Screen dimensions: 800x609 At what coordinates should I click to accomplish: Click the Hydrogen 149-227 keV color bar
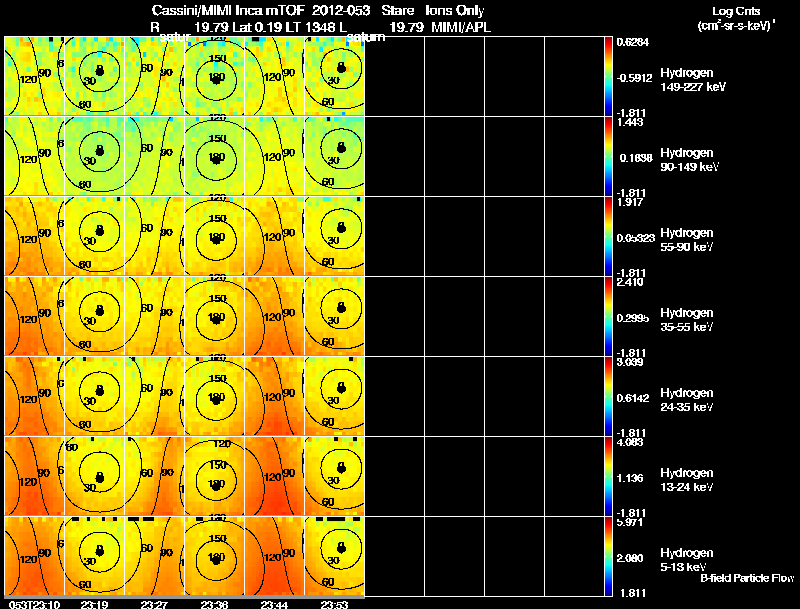pyautogui.click(x=608, y=76)
